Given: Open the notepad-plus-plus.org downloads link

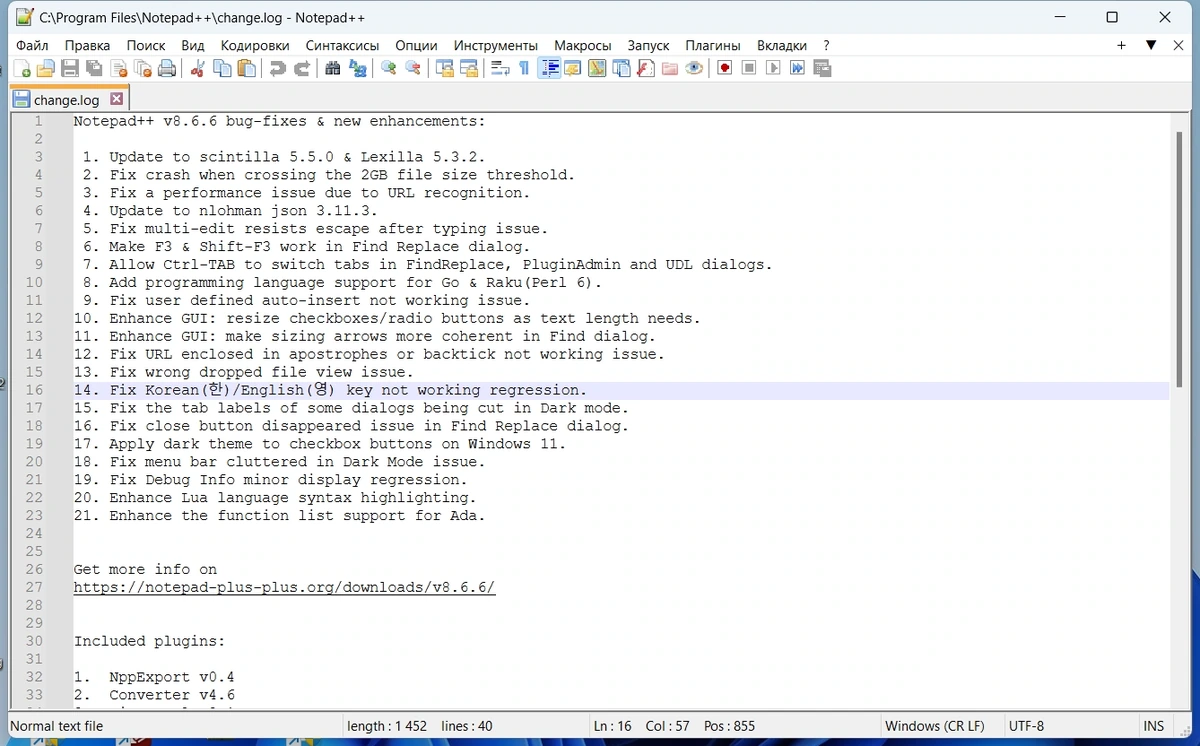Looking at the screenshot, I should (x=284, y=587).
